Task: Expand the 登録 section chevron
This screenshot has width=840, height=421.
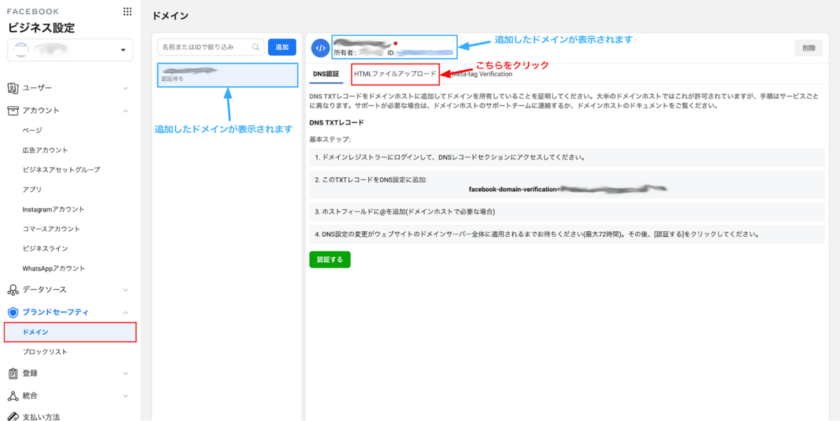Action: 126,373
